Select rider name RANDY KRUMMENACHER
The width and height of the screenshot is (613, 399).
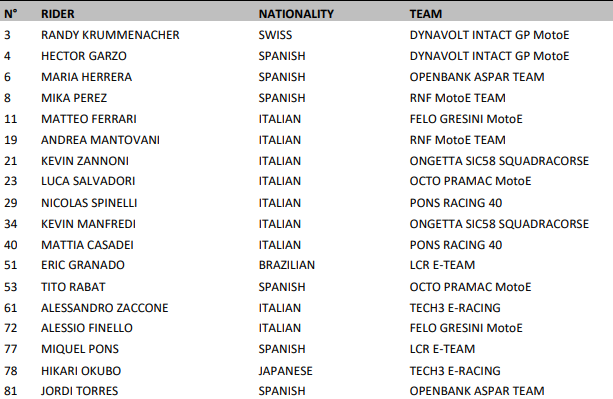pos(110,35)
